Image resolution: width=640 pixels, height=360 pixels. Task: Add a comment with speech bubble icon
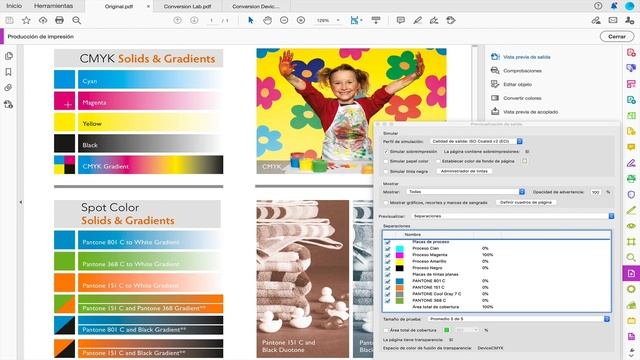pos(401,20)
